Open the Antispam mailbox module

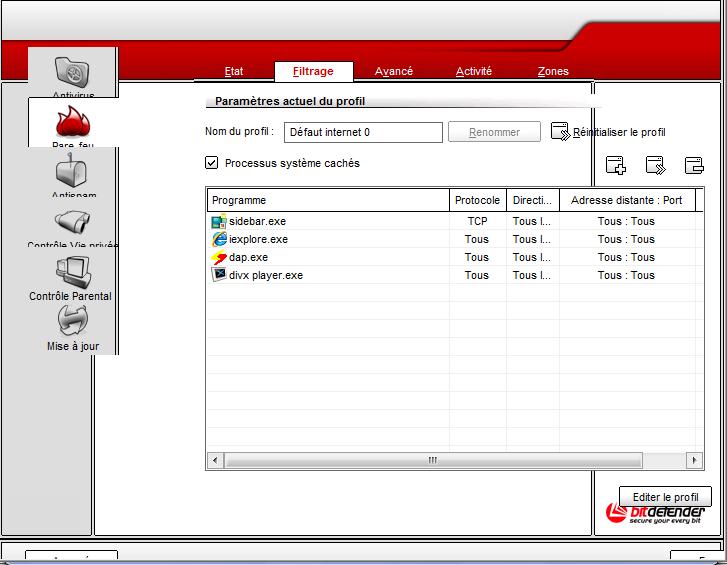coord(71,170)
